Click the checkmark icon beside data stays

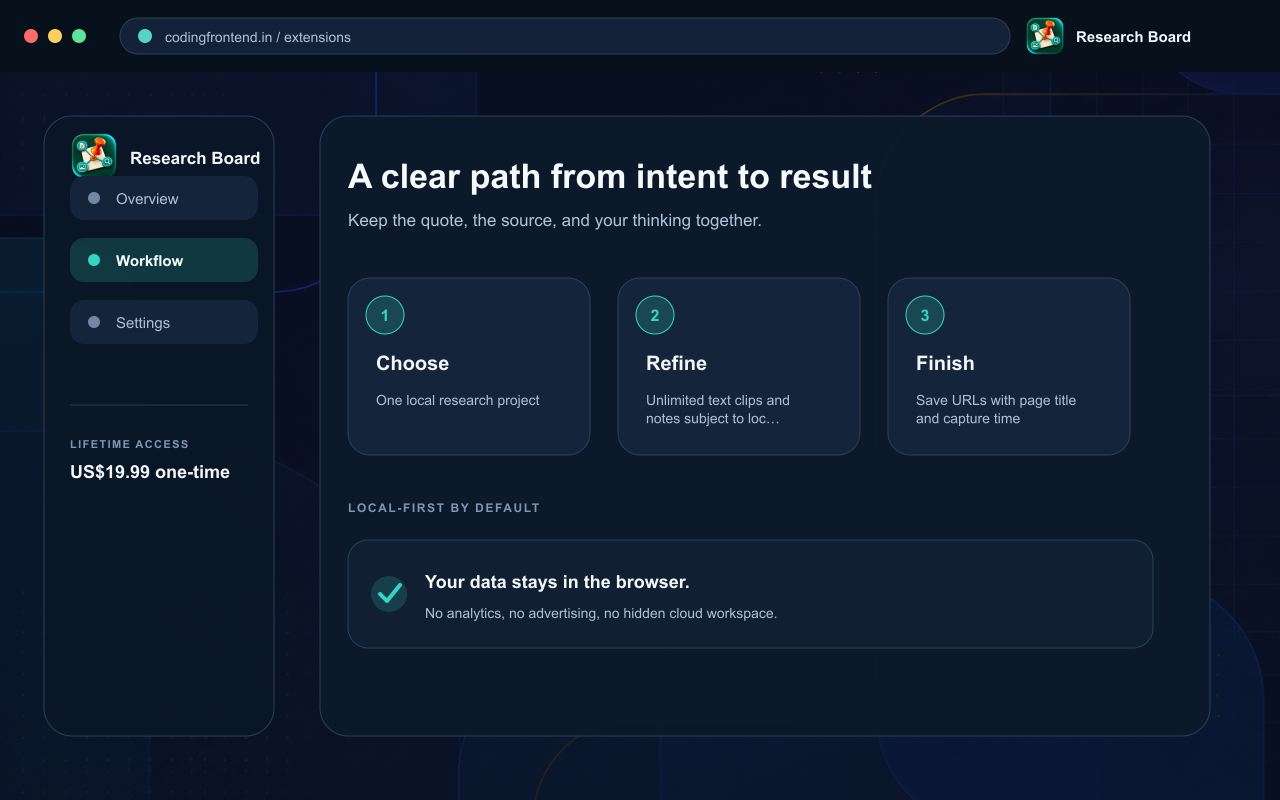click(389, 594)
